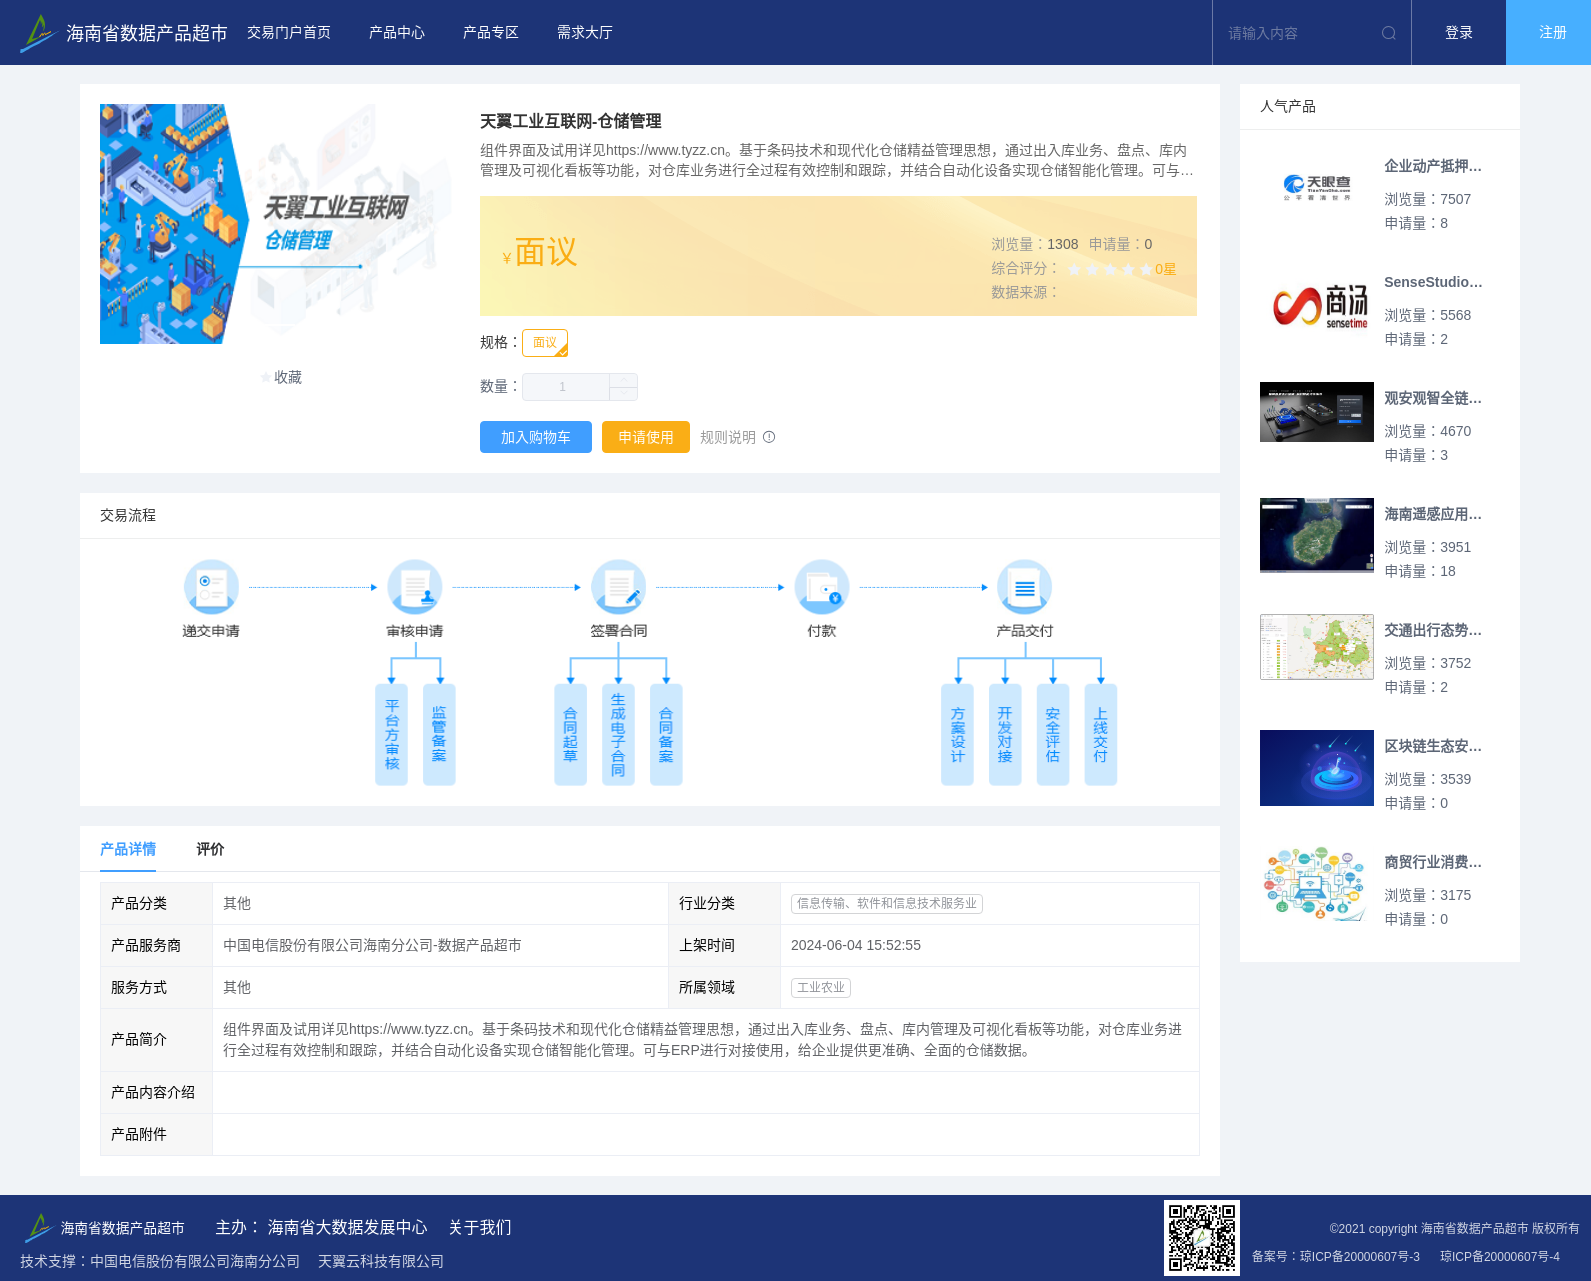Open 观安观智全链 product title link
Viewport: 1591px width, 1281px height.
(1433, 398)
